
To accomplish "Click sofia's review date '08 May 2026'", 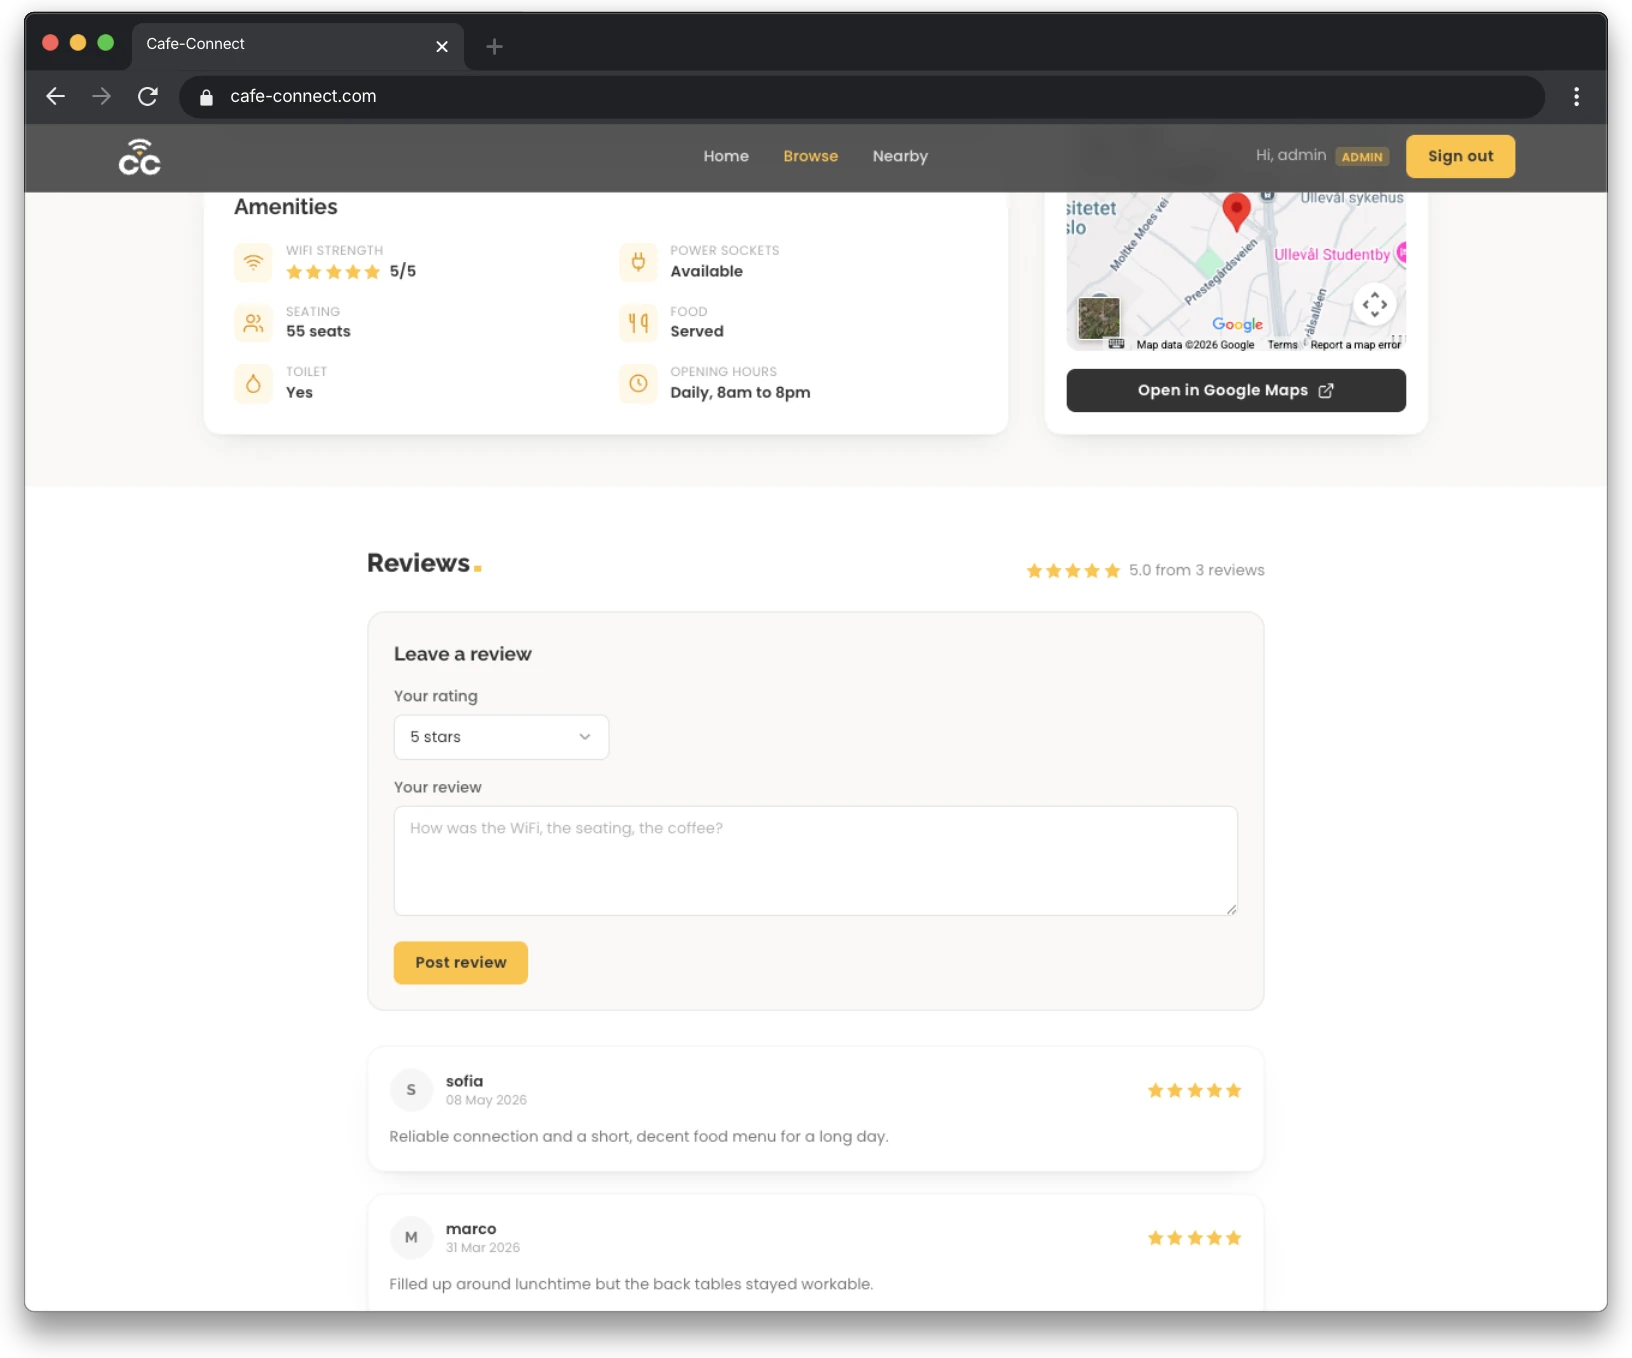I will [x=486, y=1100].
